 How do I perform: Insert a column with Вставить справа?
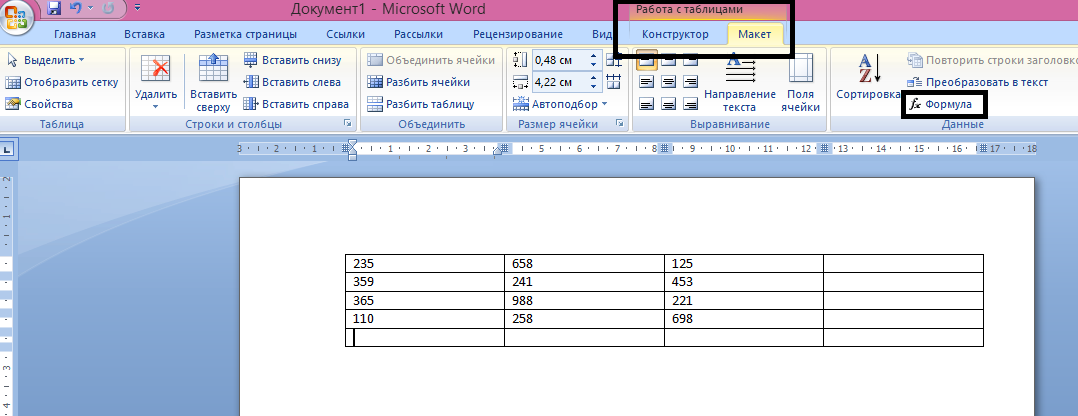pyautogui.click(x=296, y=104)
